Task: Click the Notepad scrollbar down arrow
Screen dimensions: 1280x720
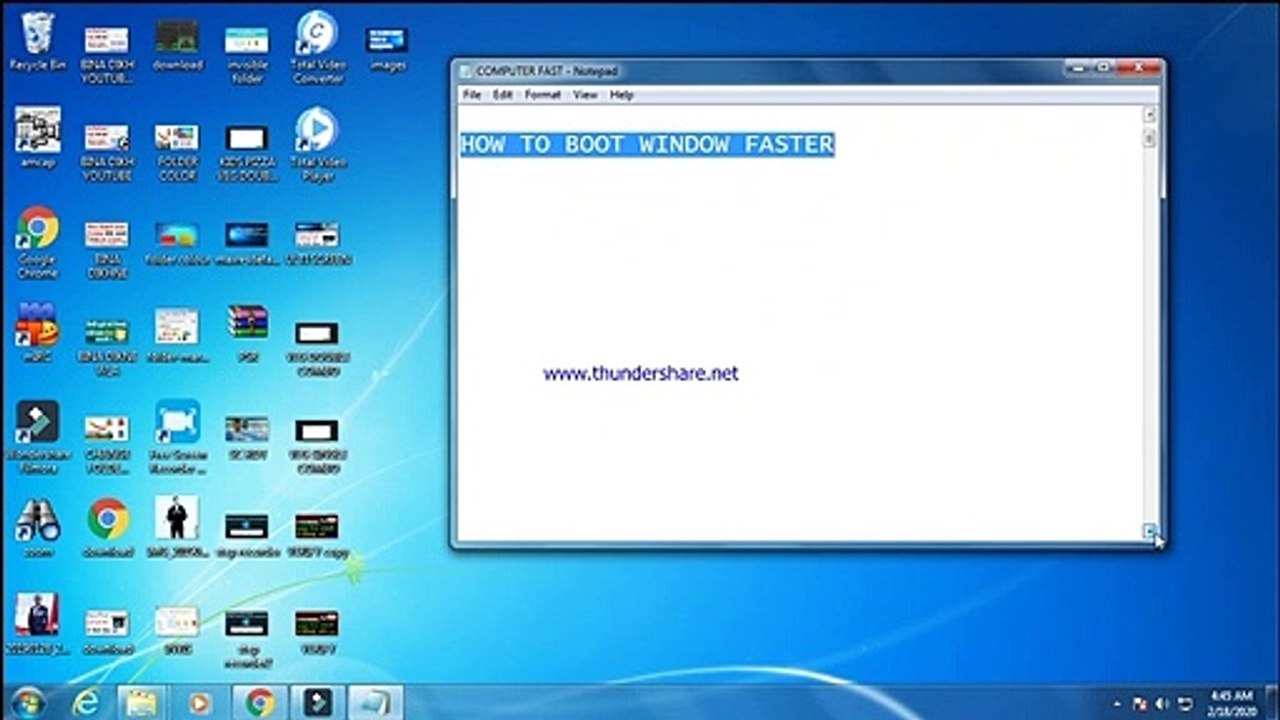Action: pos(1149,531)
